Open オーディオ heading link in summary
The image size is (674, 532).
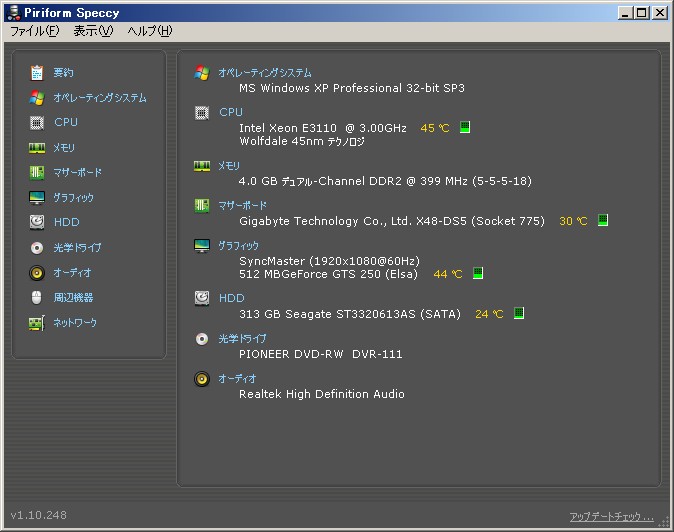pos(237,378)
